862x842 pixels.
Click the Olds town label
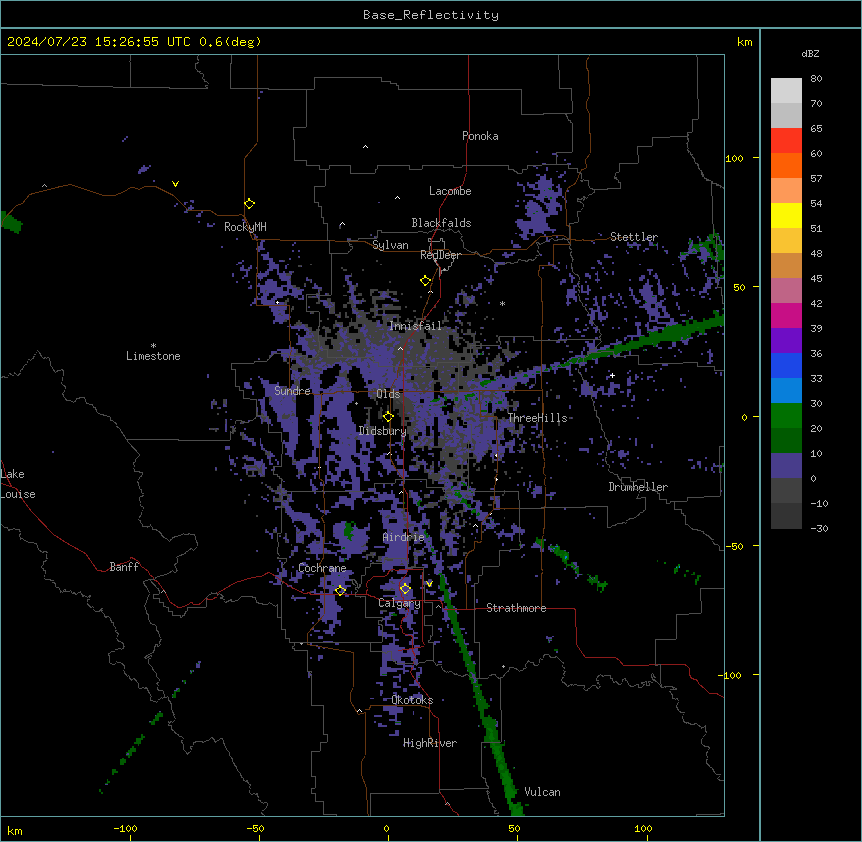388,394
